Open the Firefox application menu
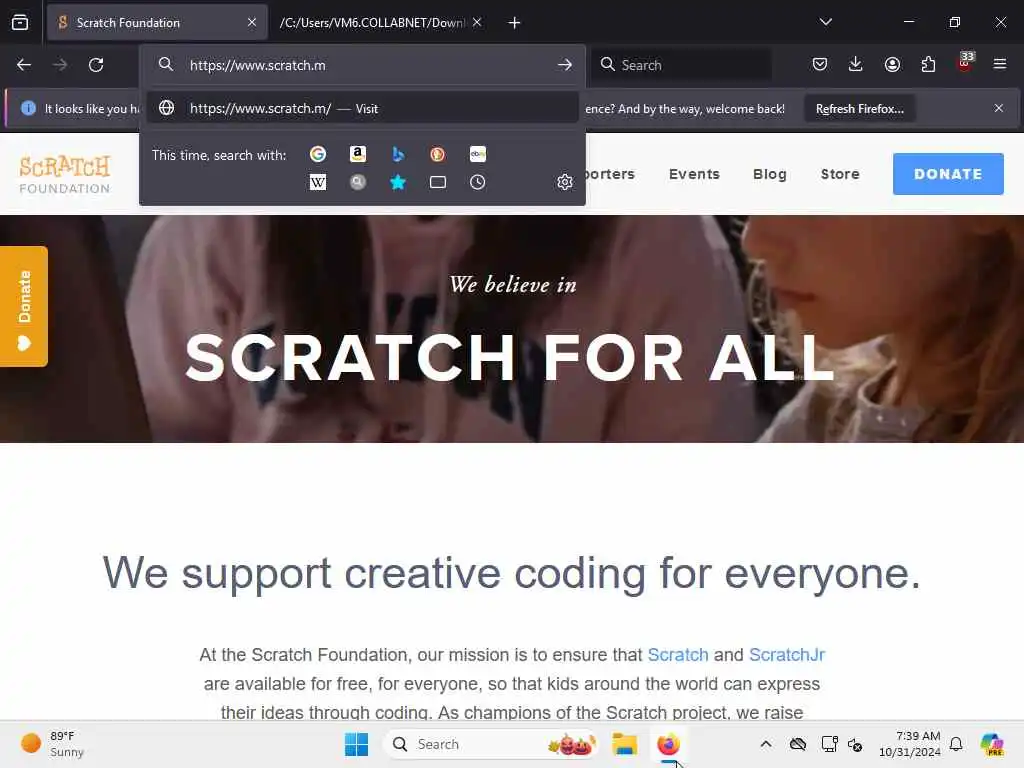 [1000, 64]
